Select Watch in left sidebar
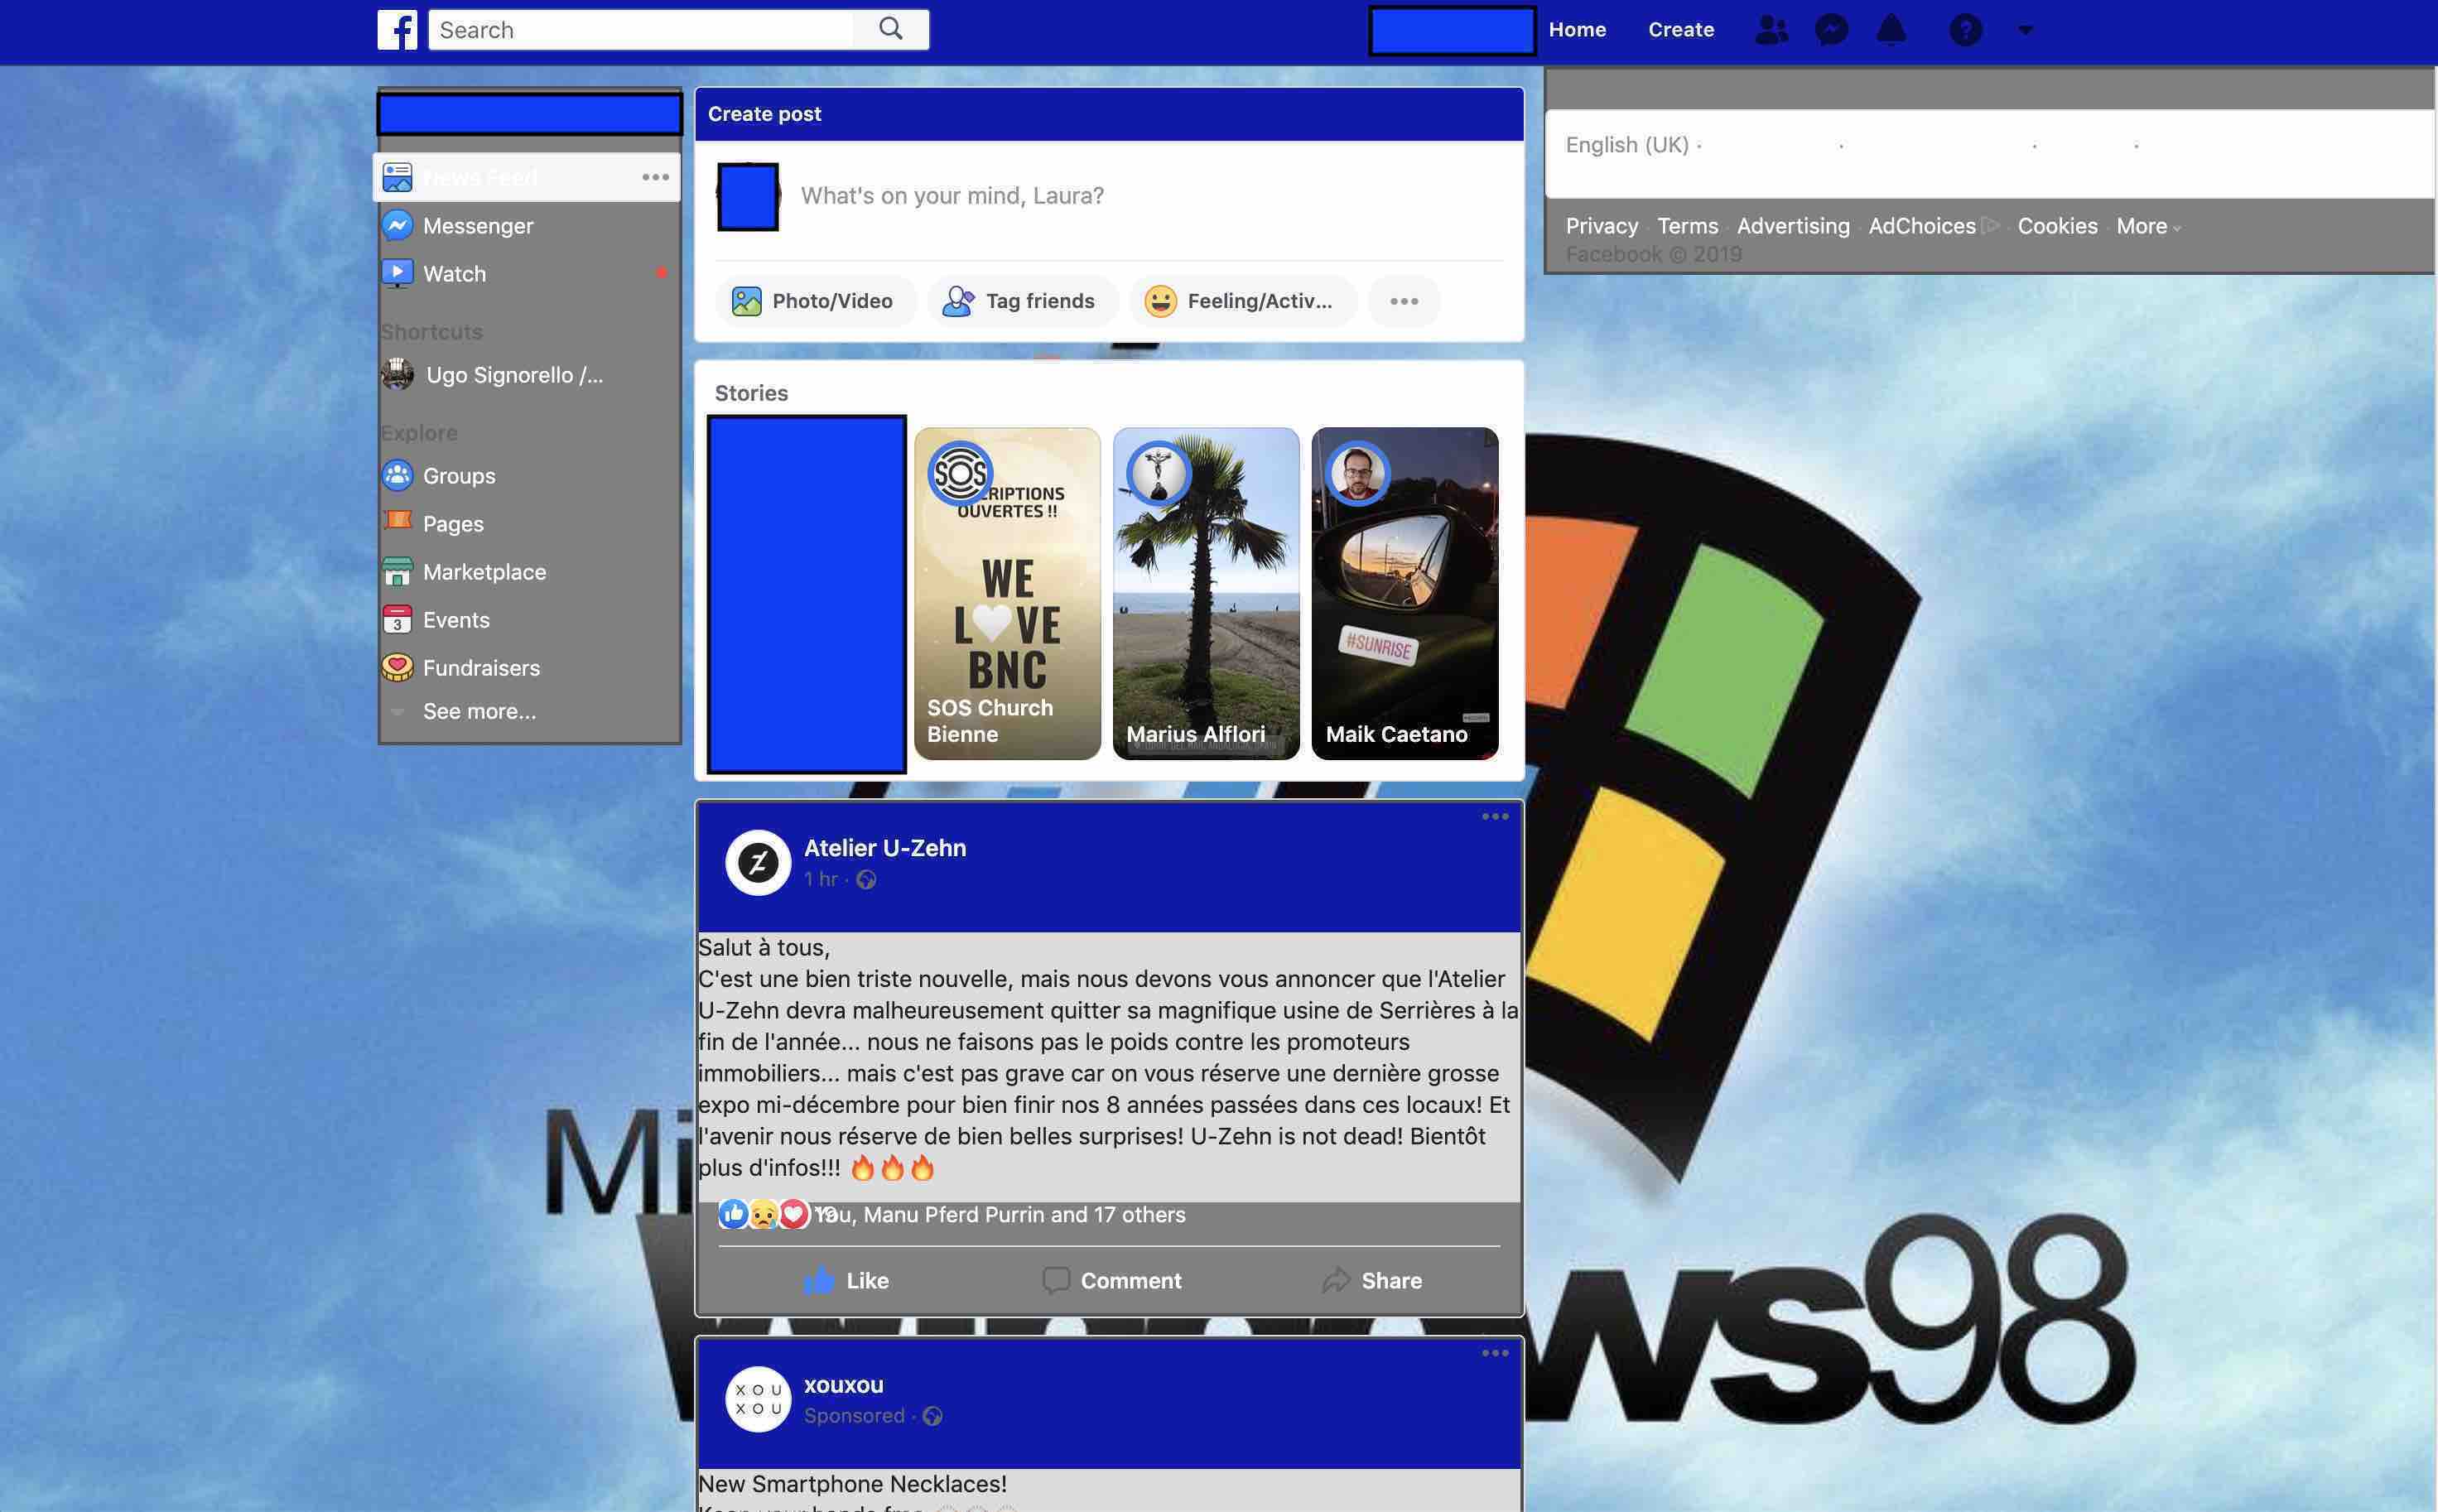The image size is (2438, 1512). (454, 274)
